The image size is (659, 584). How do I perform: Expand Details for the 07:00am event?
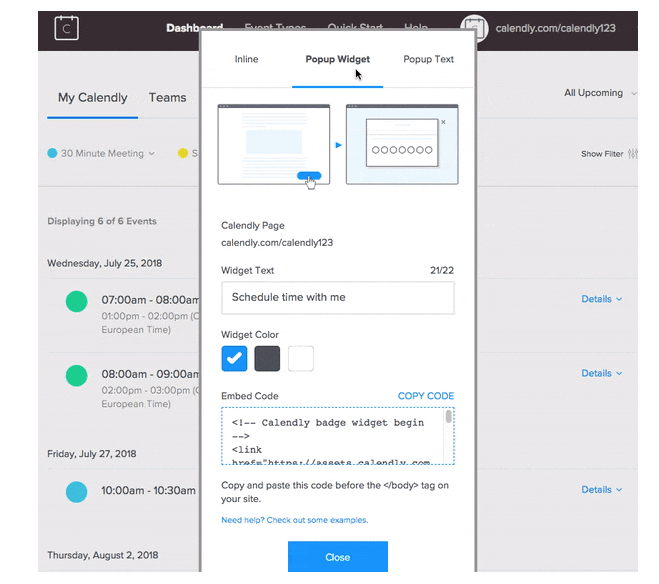click(x=601, y=299)
